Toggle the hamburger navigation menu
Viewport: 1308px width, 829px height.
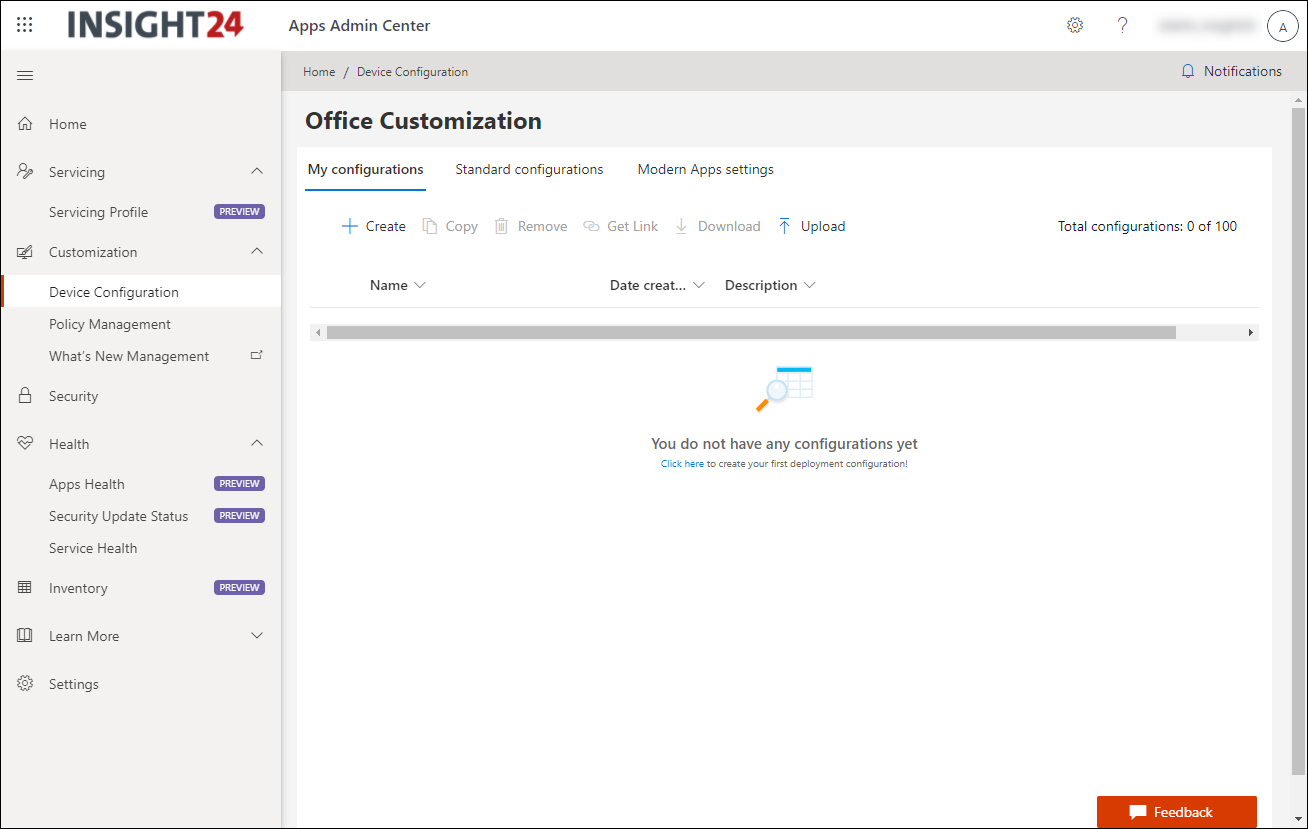pyautogui.click(x=25, y=75)
